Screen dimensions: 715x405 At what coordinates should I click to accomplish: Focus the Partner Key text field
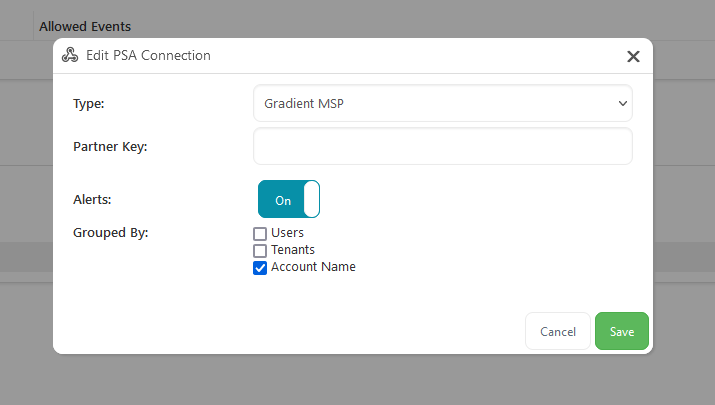click(442, 146)
